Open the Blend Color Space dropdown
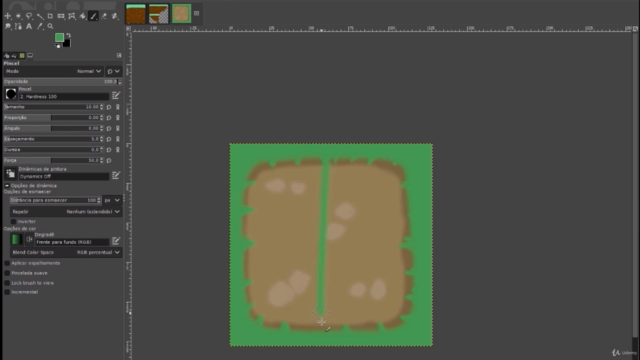This screenshot has width=640, height=360. click(66, 252)
